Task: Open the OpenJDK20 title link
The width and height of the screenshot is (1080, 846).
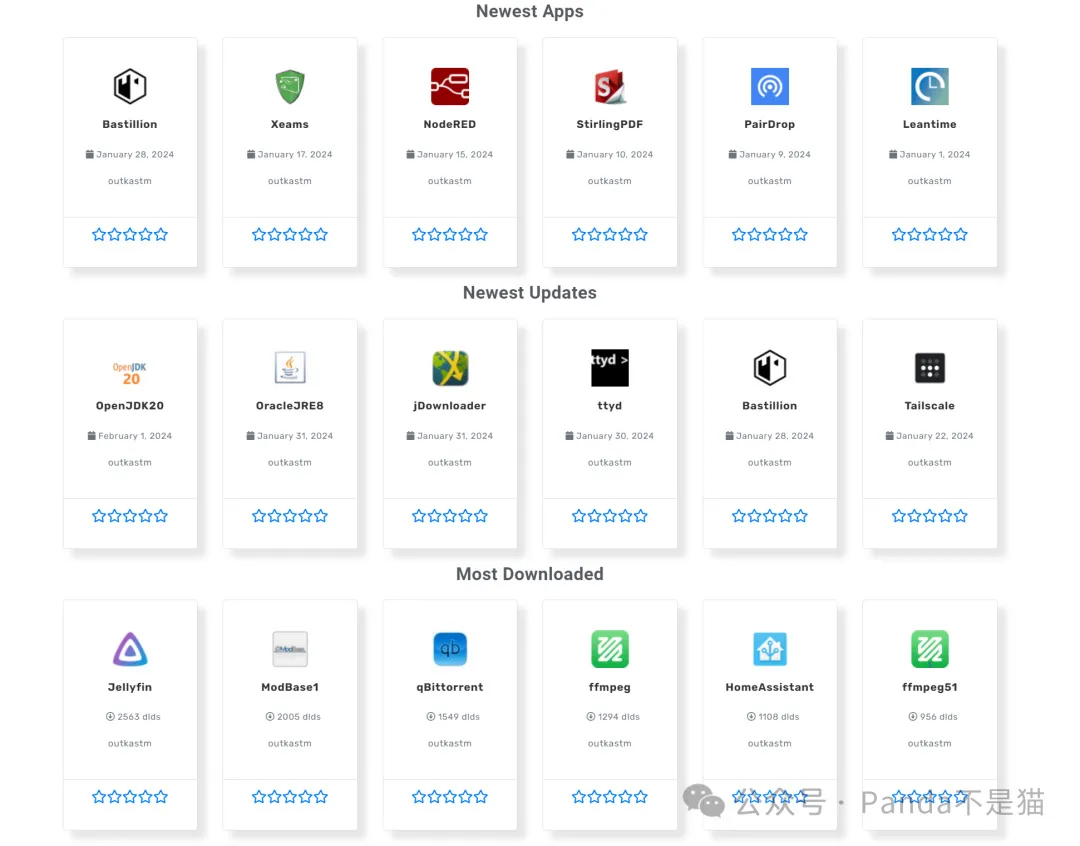Action: tap(129, 406)
